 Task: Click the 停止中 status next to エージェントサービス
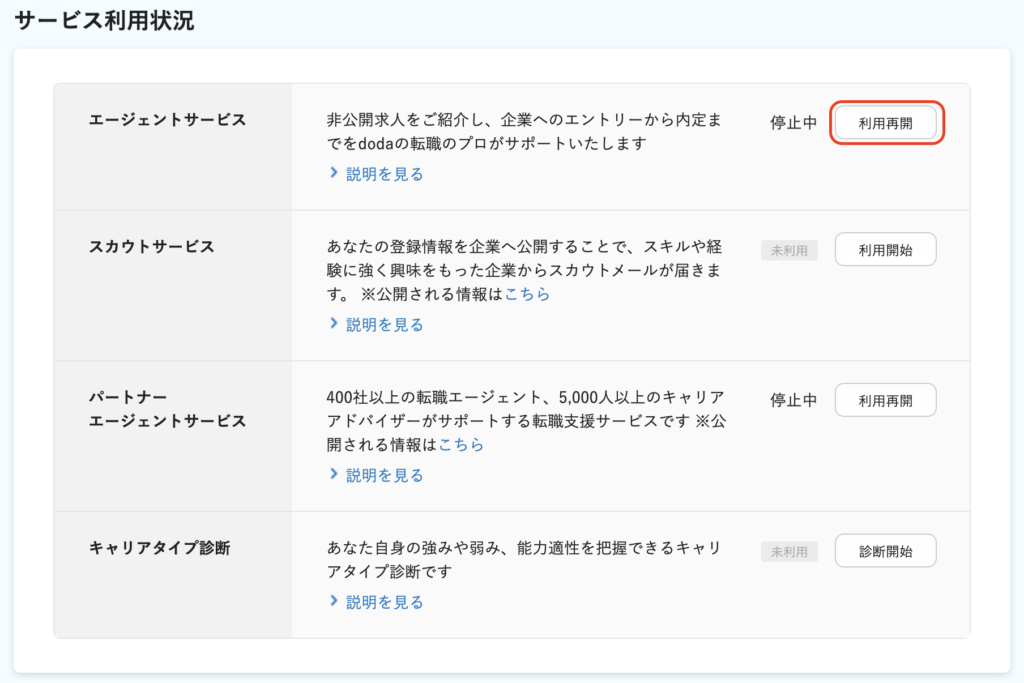pos(793,121)
